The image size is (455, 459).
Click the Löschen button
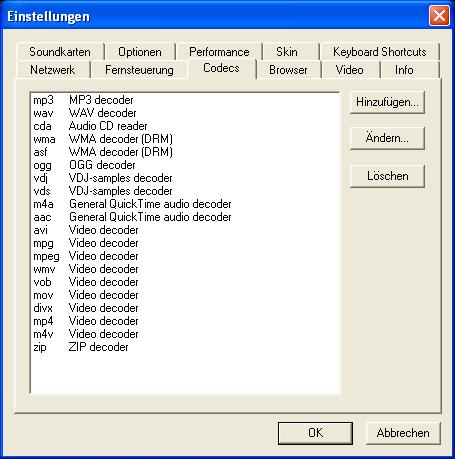[x=387, y=176]
